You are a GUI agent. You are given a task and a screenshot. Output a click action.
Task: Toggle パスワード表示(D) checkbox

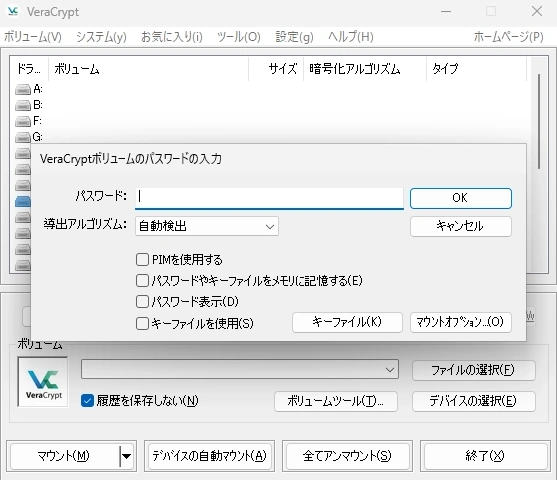(142, 302)
